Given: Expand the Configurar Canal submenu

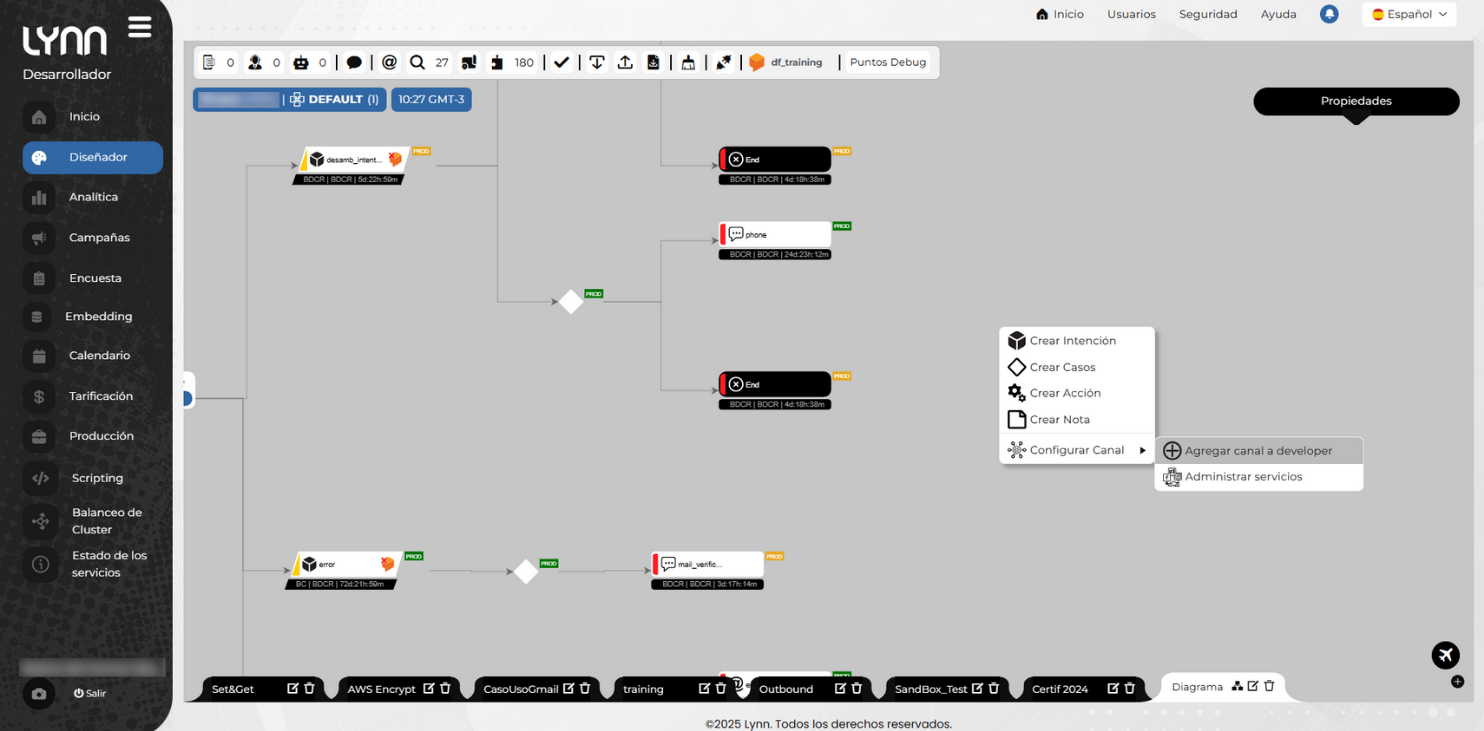Looking at the screenshot, I should [1077, 450].
